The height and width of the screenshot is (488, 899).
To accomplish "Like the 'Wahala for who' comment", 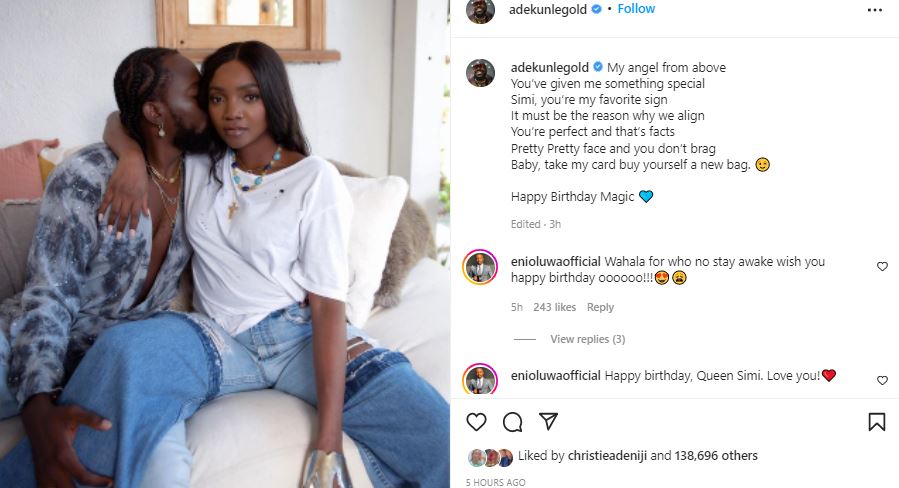I will tap(882, 267).
